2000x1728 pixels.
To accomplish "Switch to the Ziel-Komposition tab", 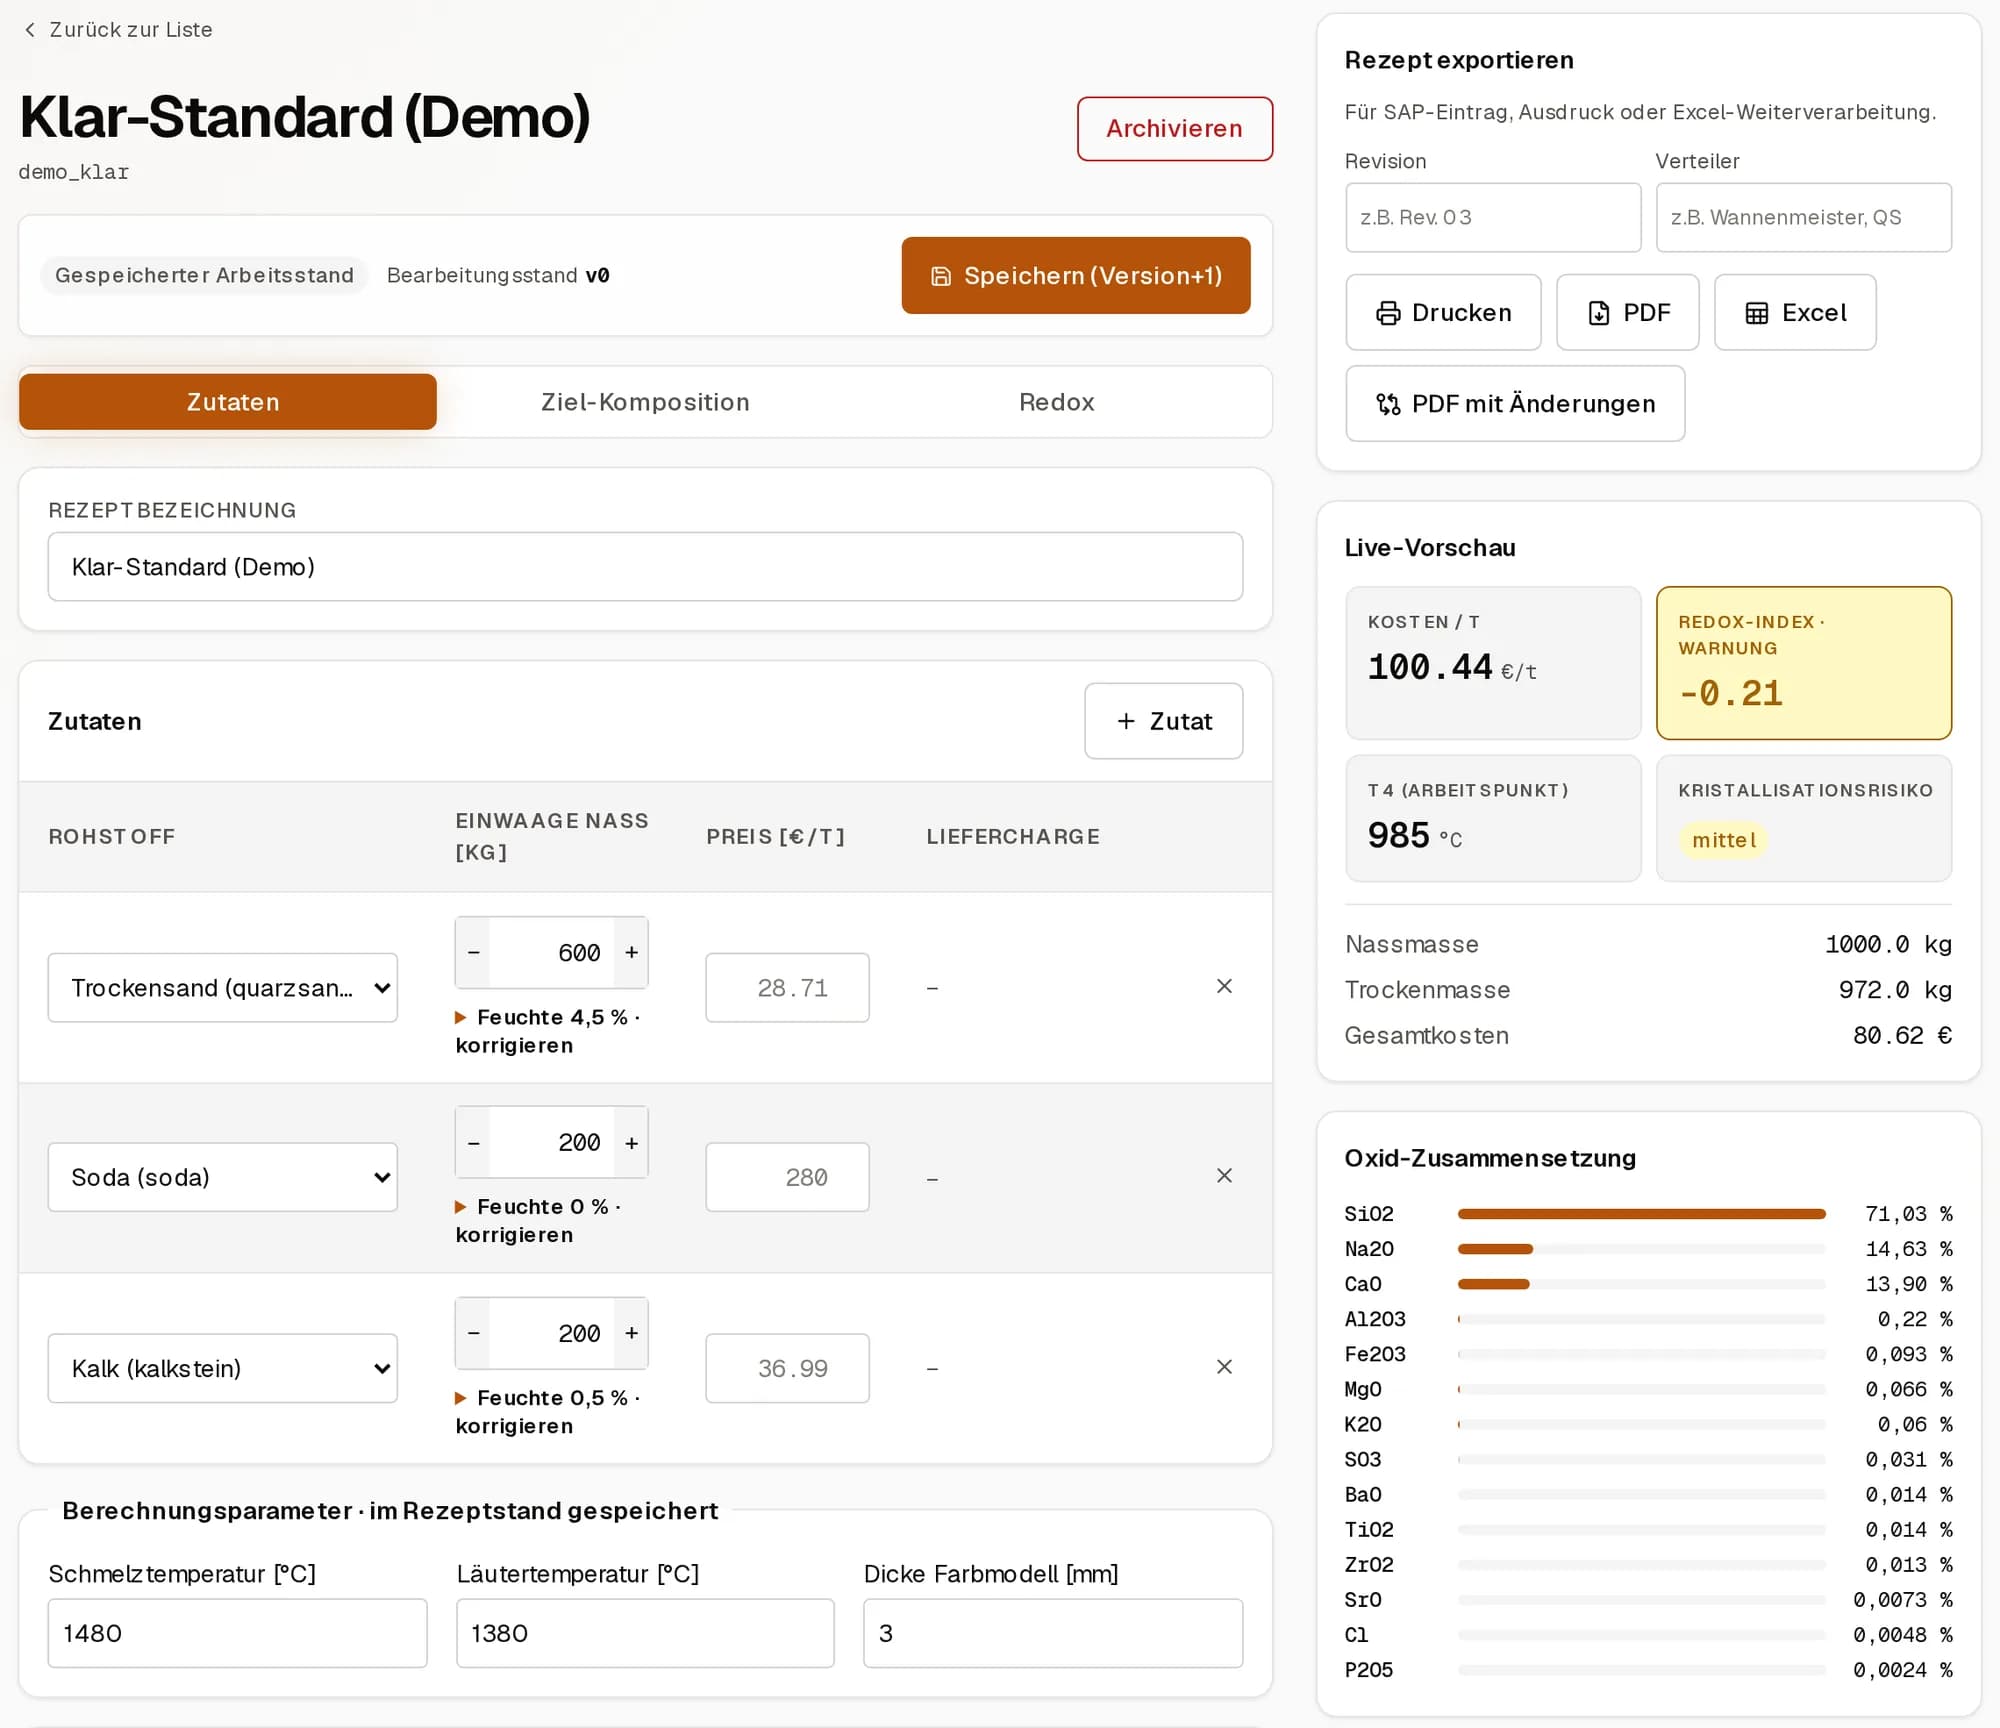I will [x=645, y=402].
